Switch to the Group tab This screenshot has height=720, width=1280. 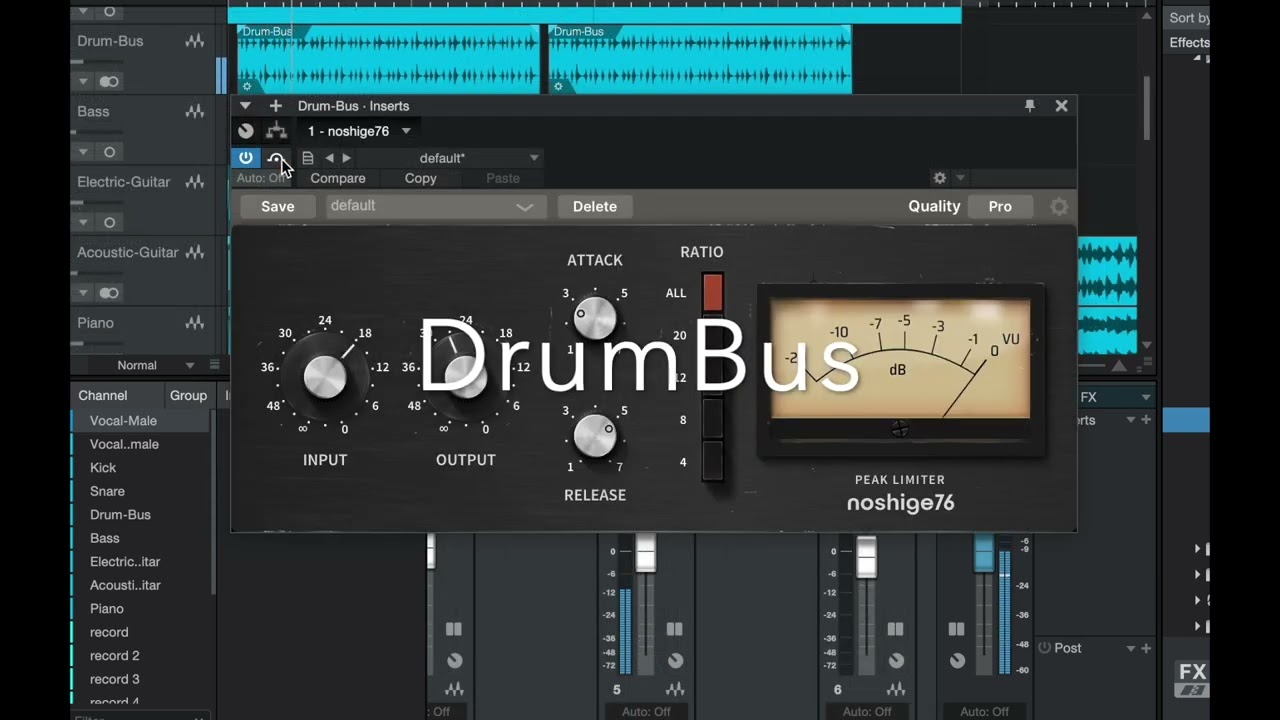(188, 396)
